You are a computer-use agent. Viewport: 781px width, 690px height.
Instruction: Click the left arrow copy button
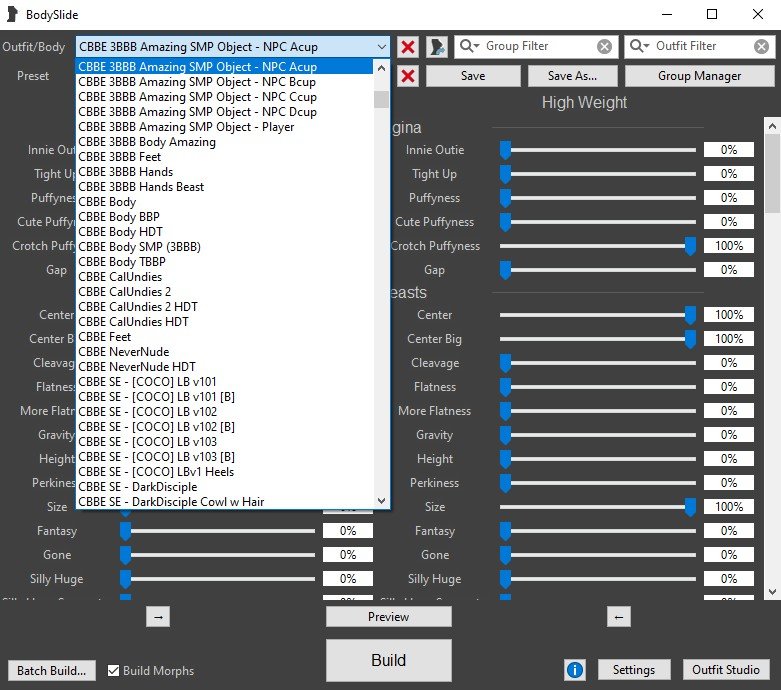(x=618, y=617)
